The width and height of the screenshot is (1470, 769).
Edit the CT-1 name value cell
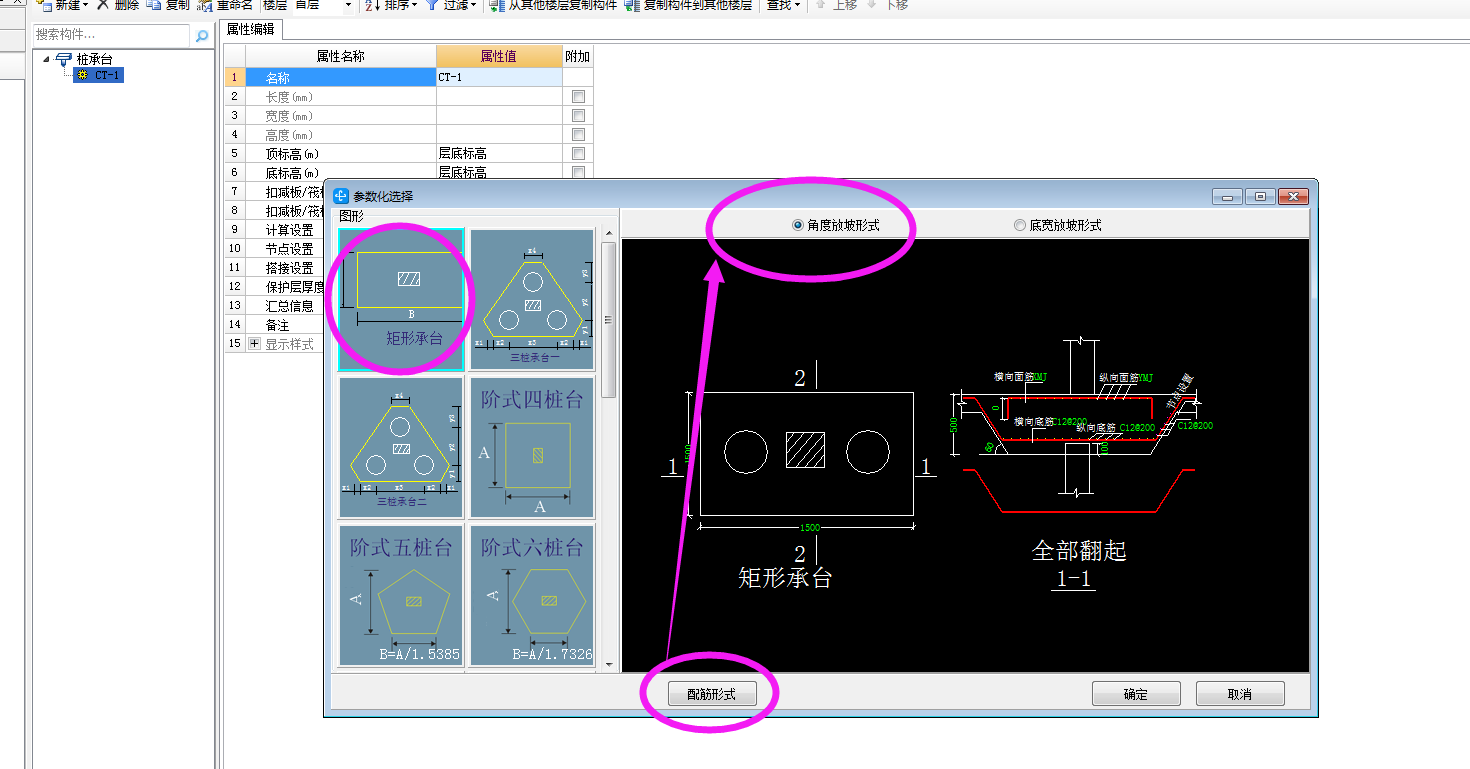click(x=499, y=77)
